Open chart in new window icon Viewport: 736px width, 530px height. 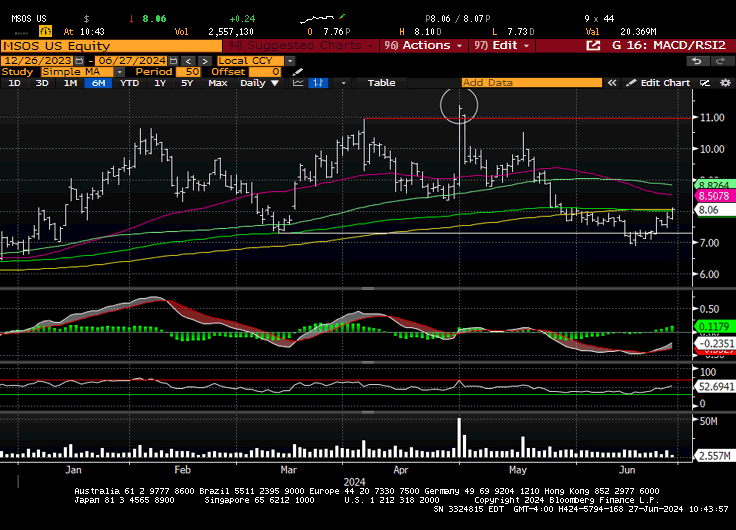click(x=593, y=46)
